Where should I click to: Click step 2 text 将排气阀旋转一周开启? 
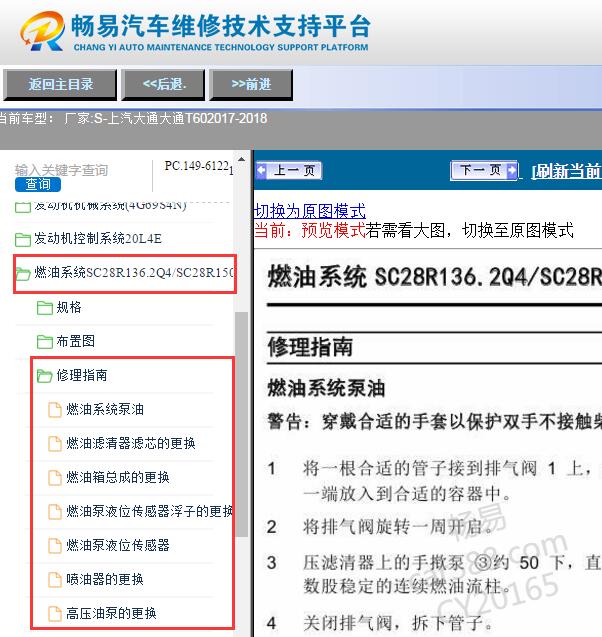(x=398, y=527)
